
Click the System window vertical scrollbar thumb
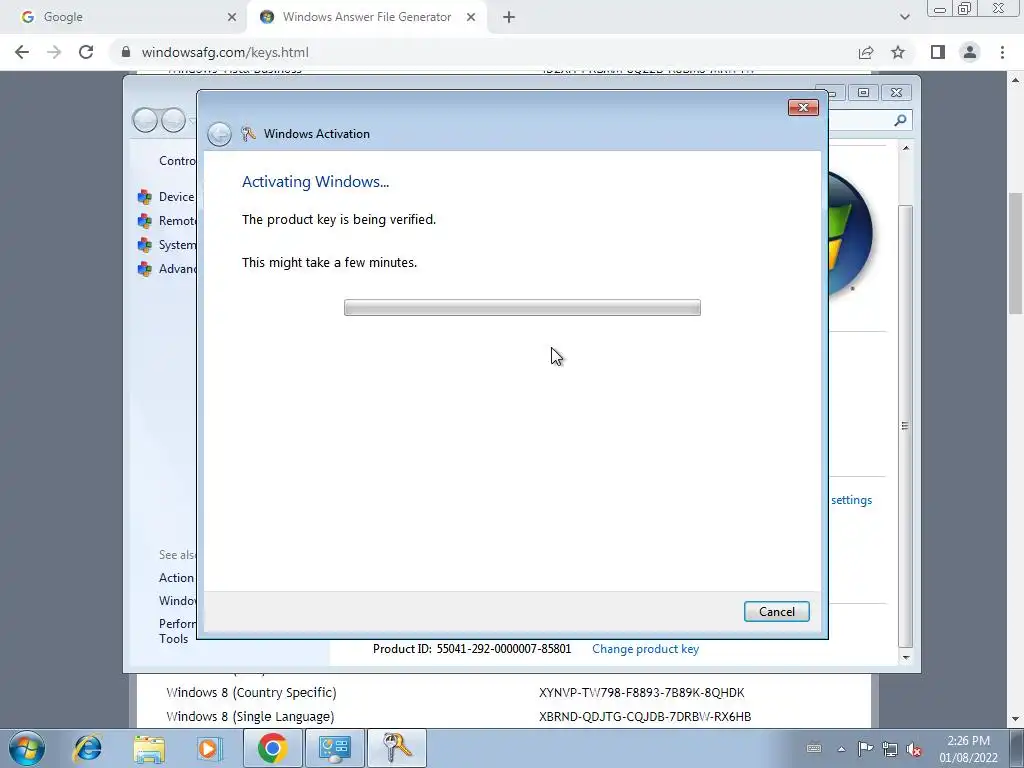pyautogui.click(x=906, y=425)
